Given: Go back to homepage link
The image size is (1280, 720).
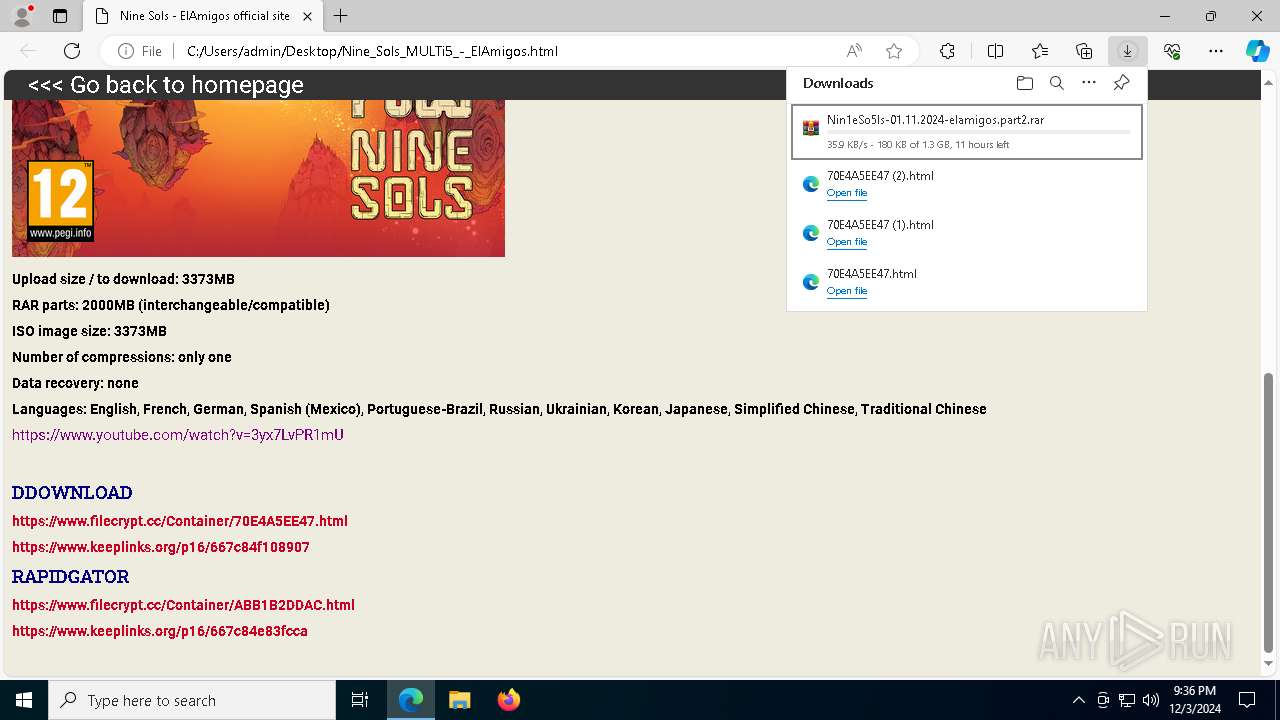Looking at the screenshot, I should point(166,85).
